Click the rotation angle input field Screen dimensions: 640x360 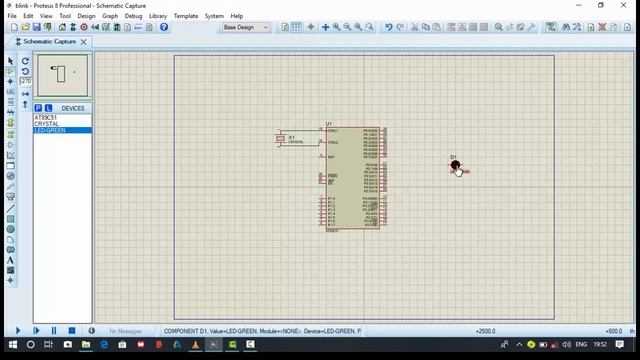pos(26,81)
